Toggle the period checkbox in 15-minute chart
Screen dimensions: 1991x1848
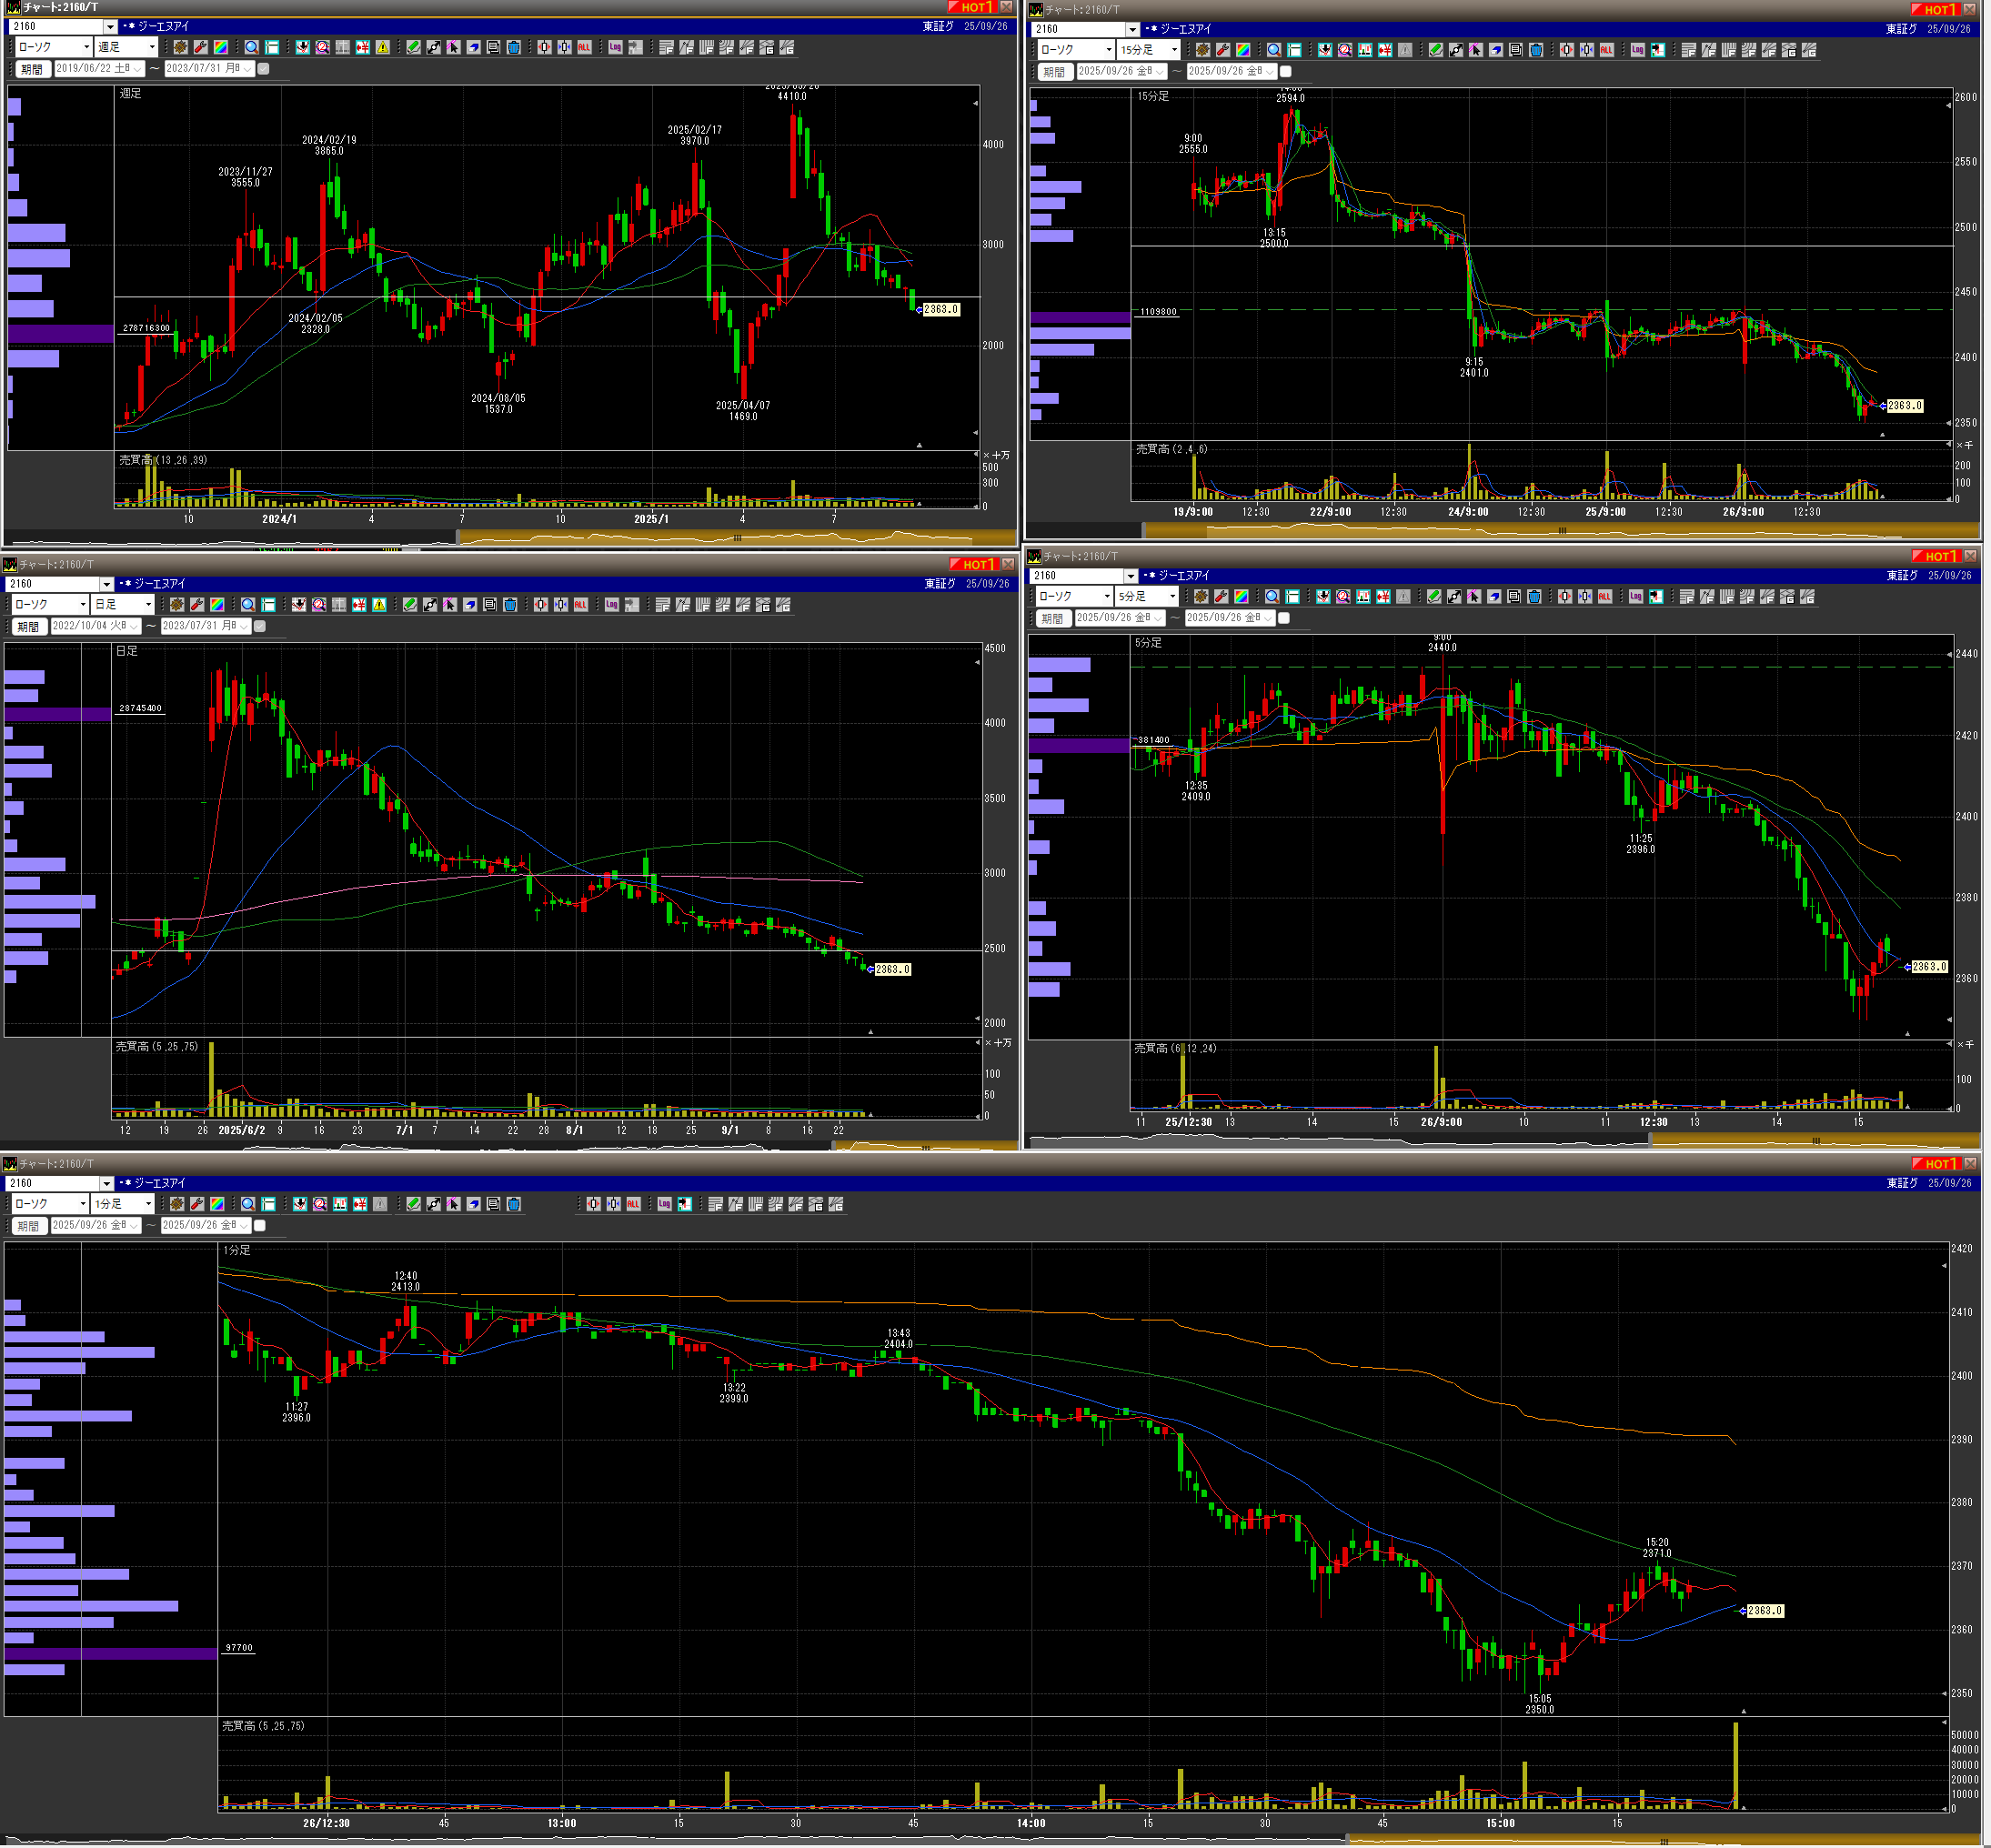[x=1286, y=72]
